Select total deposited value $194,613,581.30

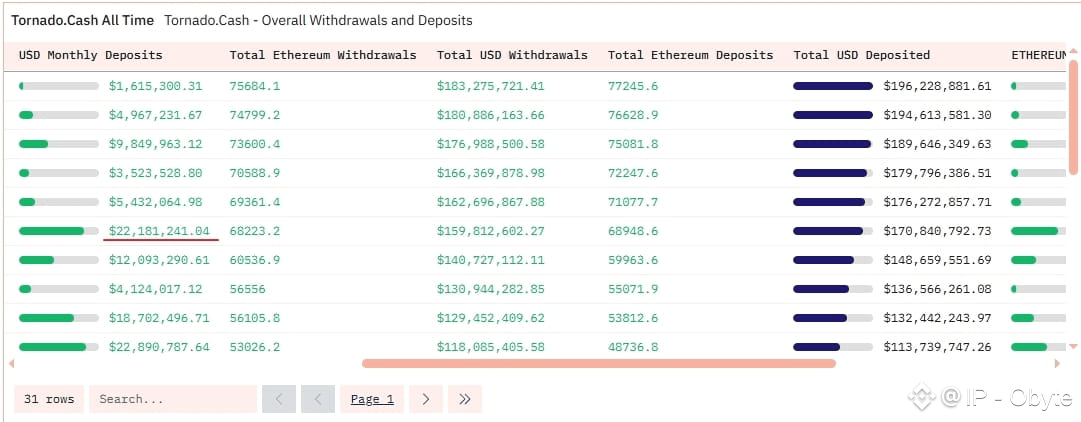click(938, 115)
